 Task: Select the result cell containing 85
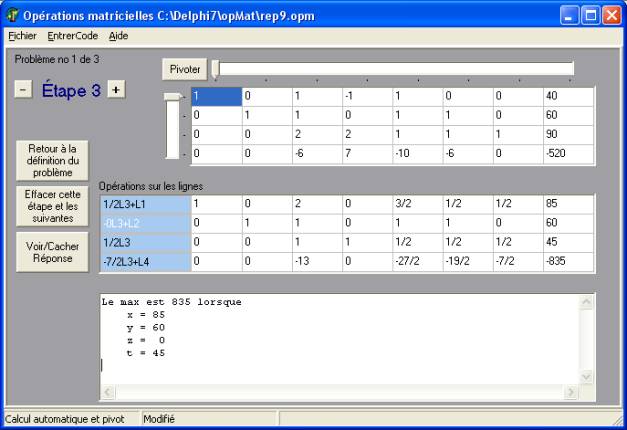tap(569, 204)
